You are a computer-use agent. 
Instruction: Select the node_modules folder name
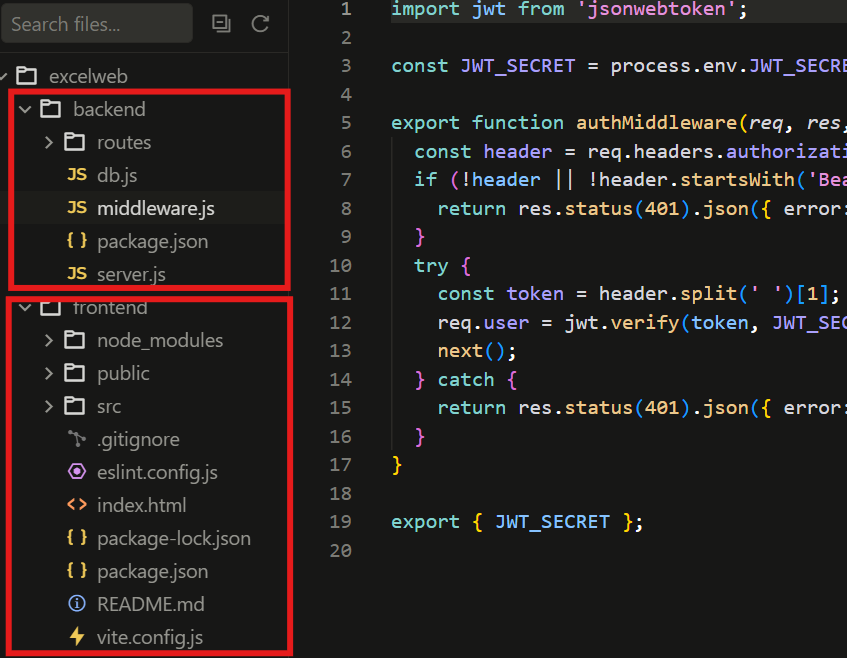coord(160,340)
